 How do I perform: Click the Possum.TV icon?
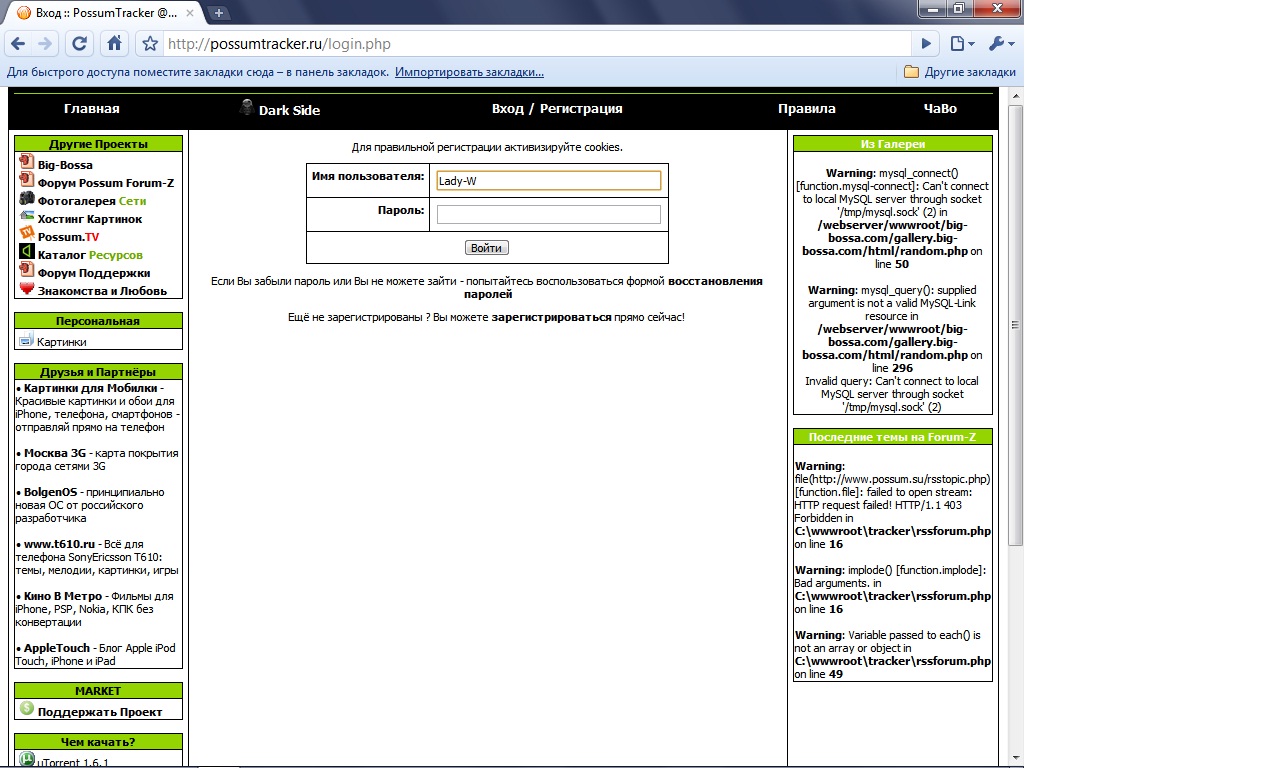27,234
